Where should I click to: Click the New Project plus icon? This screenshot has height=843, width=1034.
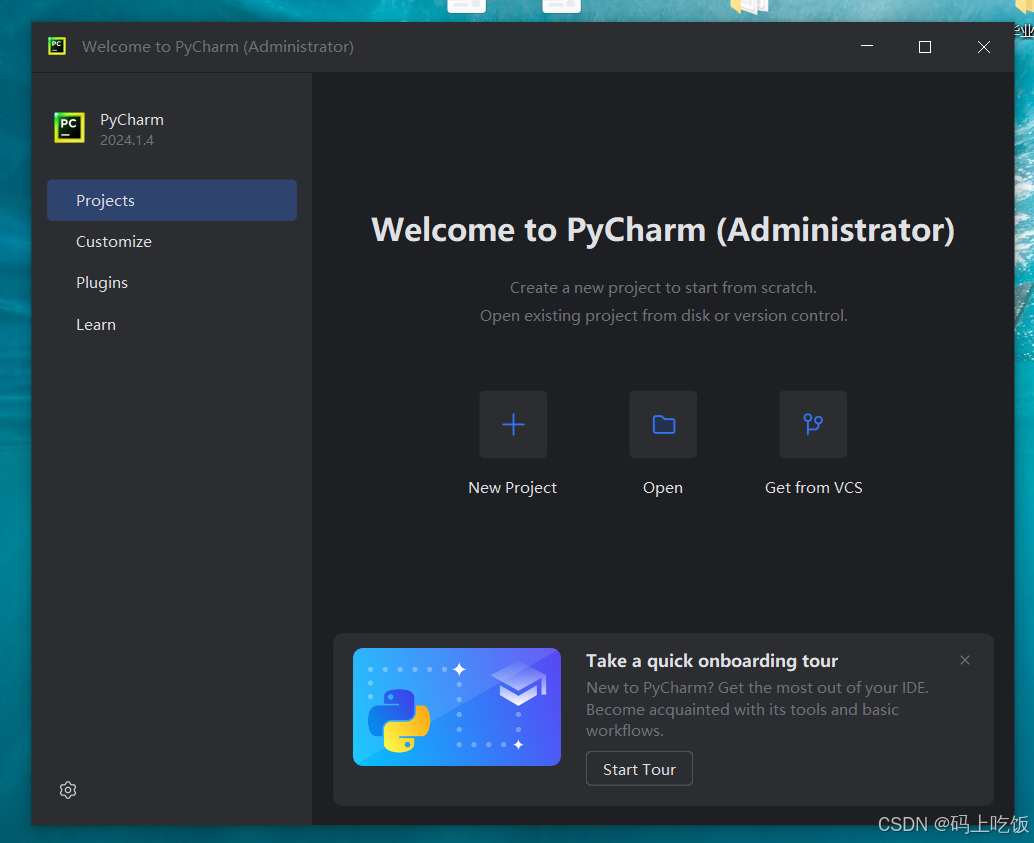click(513, 424)
